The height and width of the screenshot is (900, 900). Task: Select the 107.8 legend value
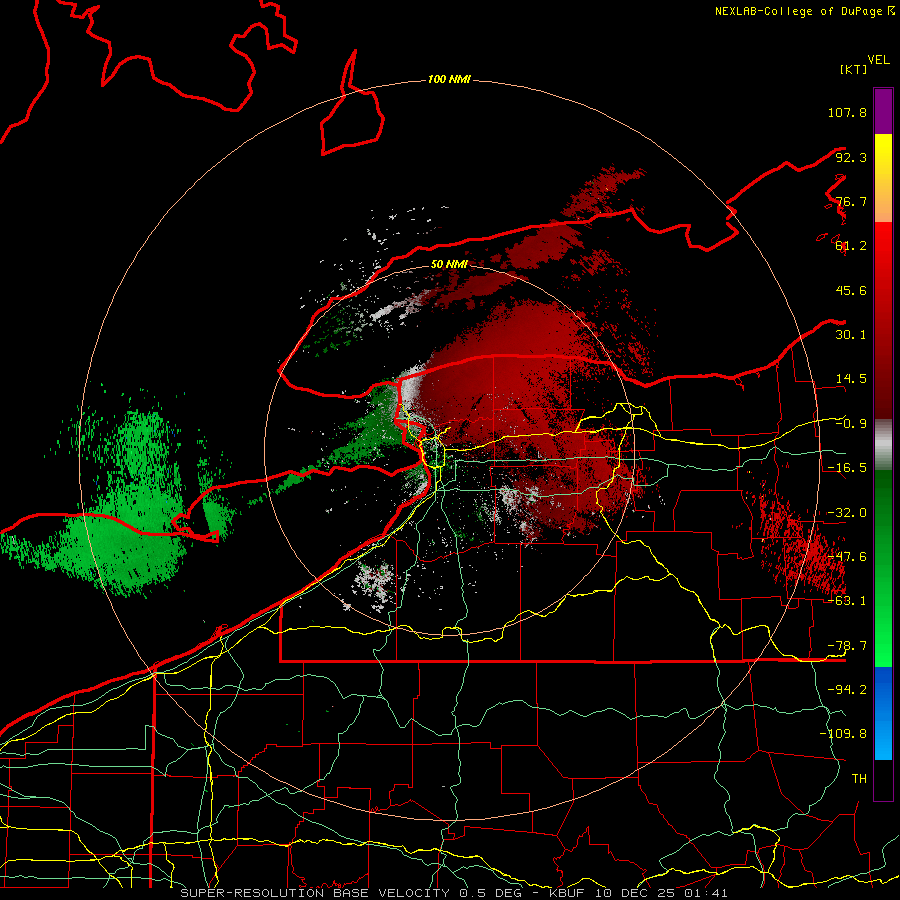(x=847, y=112)
